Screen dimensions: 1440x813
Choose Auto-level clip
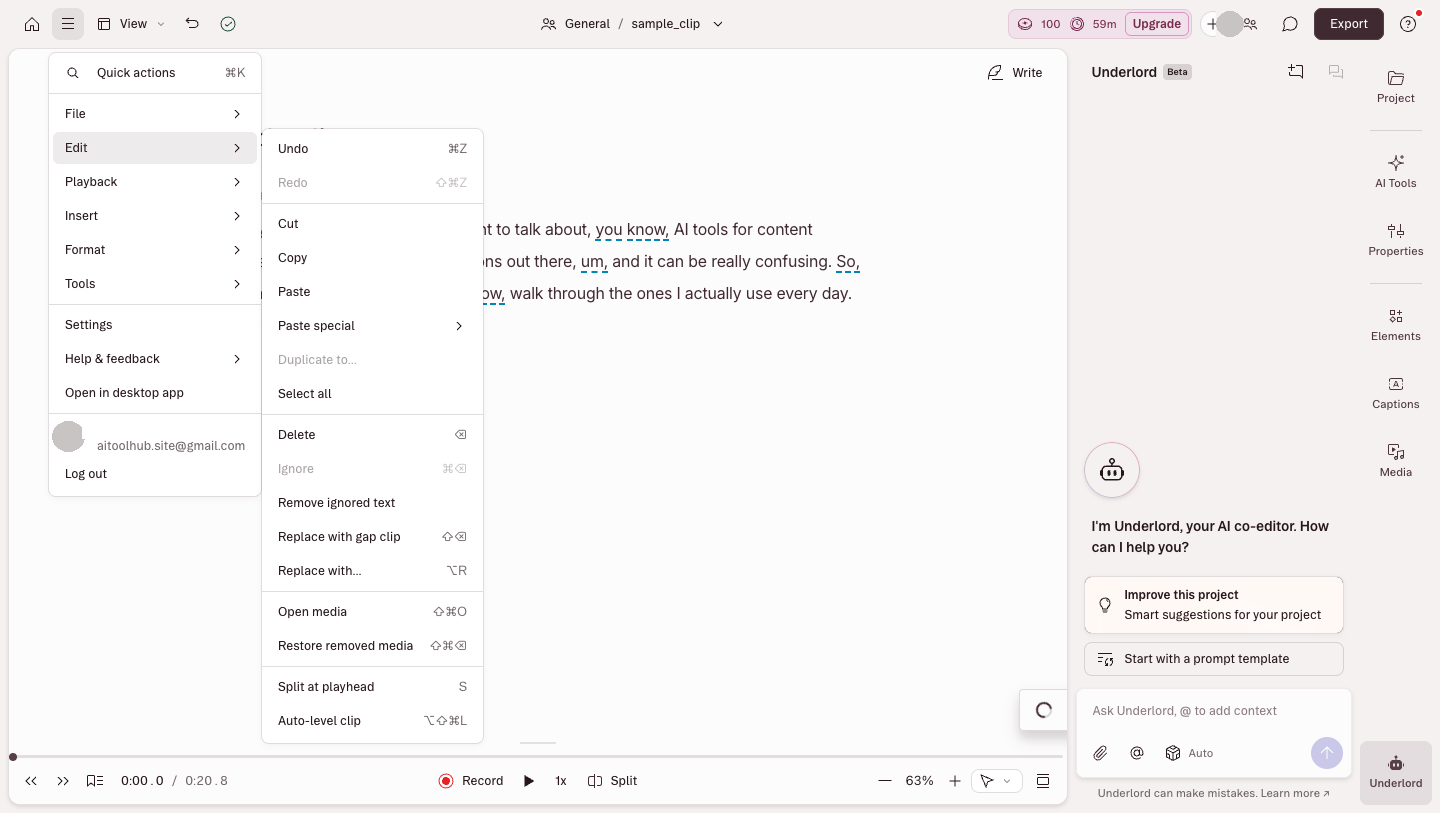point(372,721)
